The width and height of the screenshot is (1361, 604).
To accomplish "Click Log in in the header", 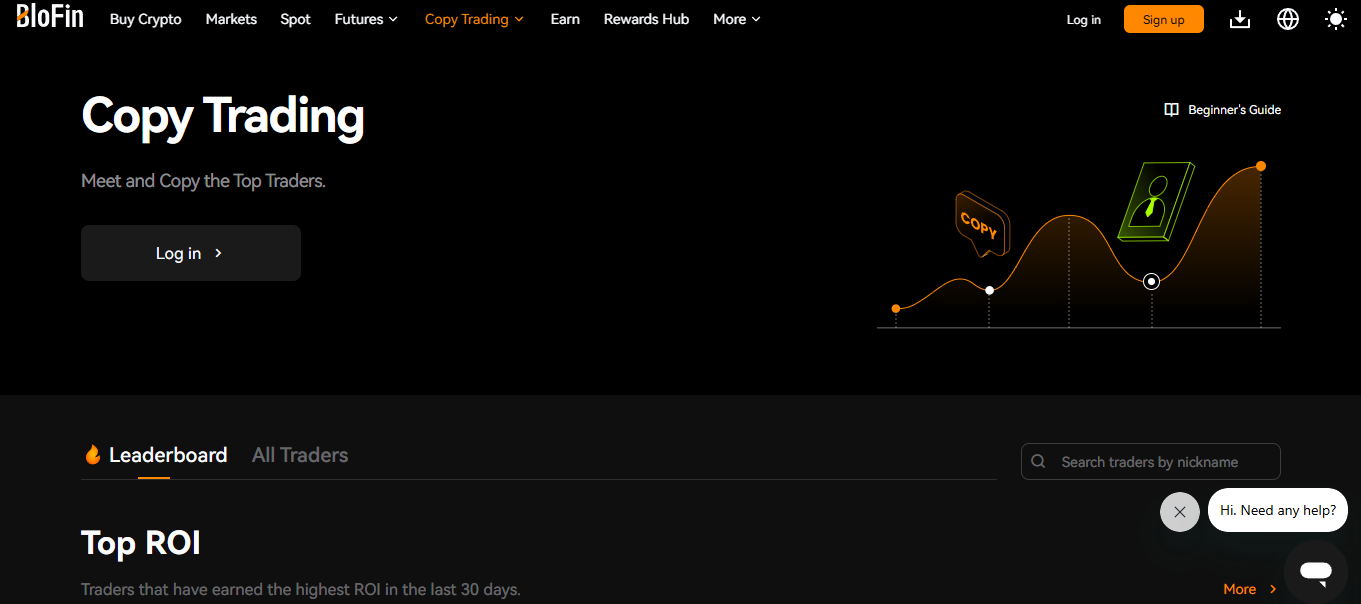I will point(1084,20).
